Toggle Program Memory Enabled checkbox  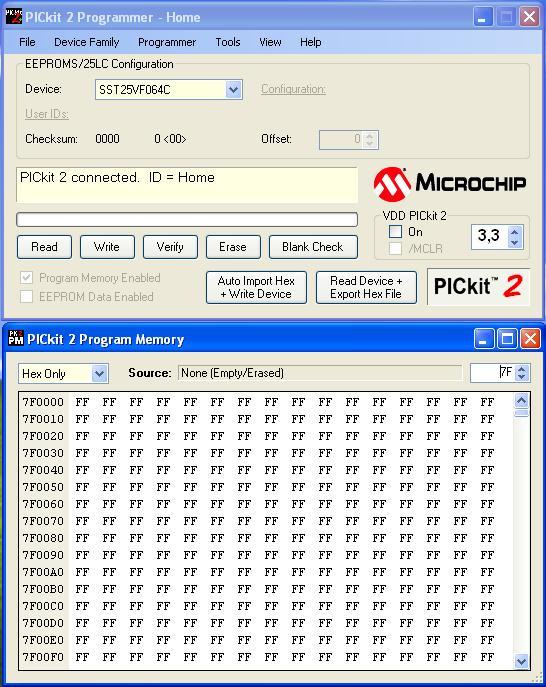pyautogui.click(x=26, y=278)
